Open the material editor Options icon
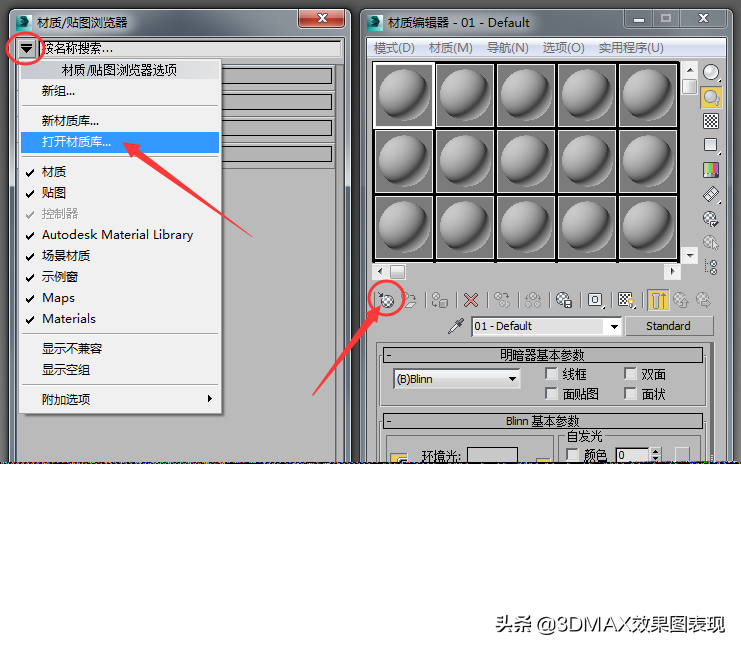741x650 pixels. [711, 218]
